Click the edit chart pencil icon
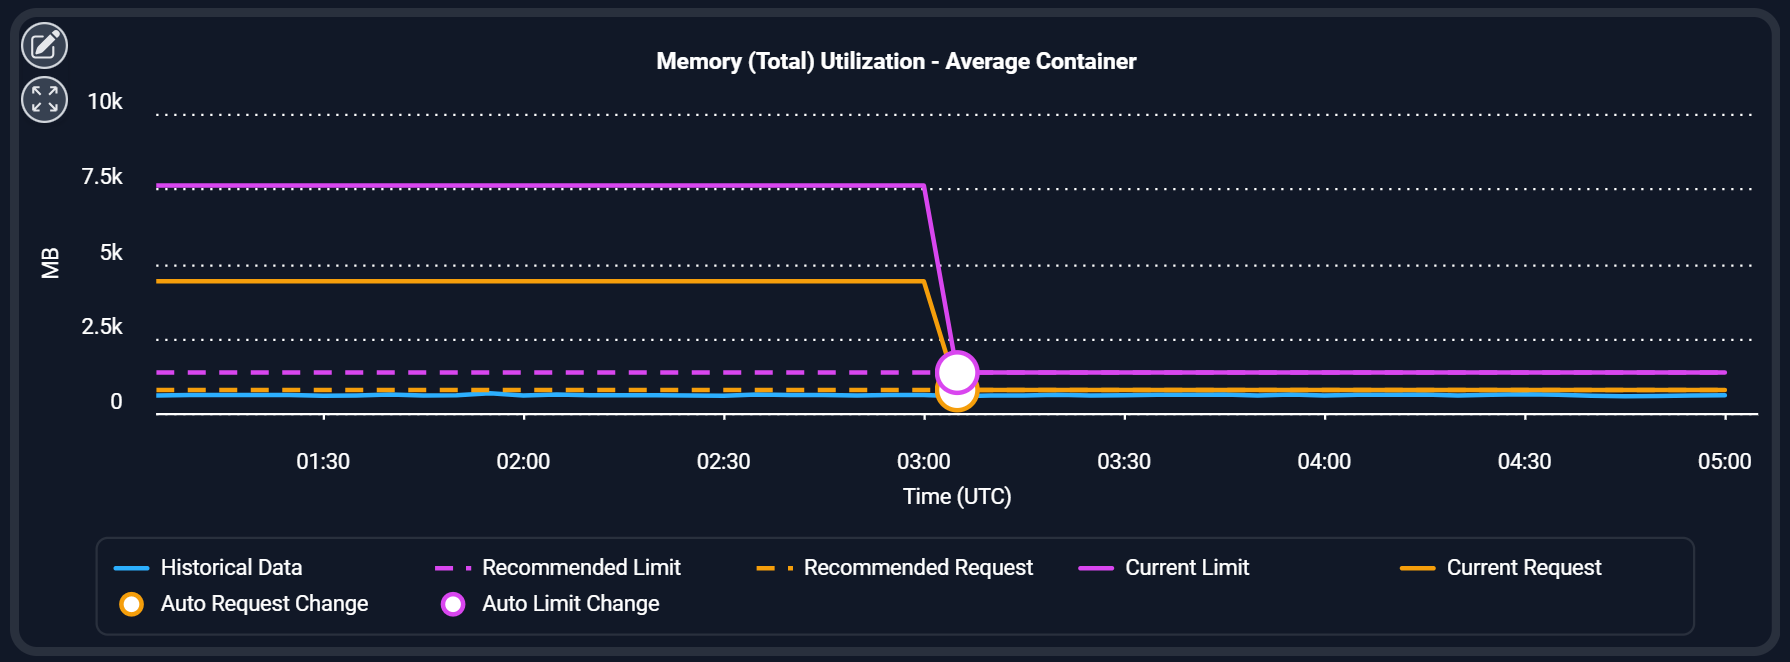 [x=45, y=45]
